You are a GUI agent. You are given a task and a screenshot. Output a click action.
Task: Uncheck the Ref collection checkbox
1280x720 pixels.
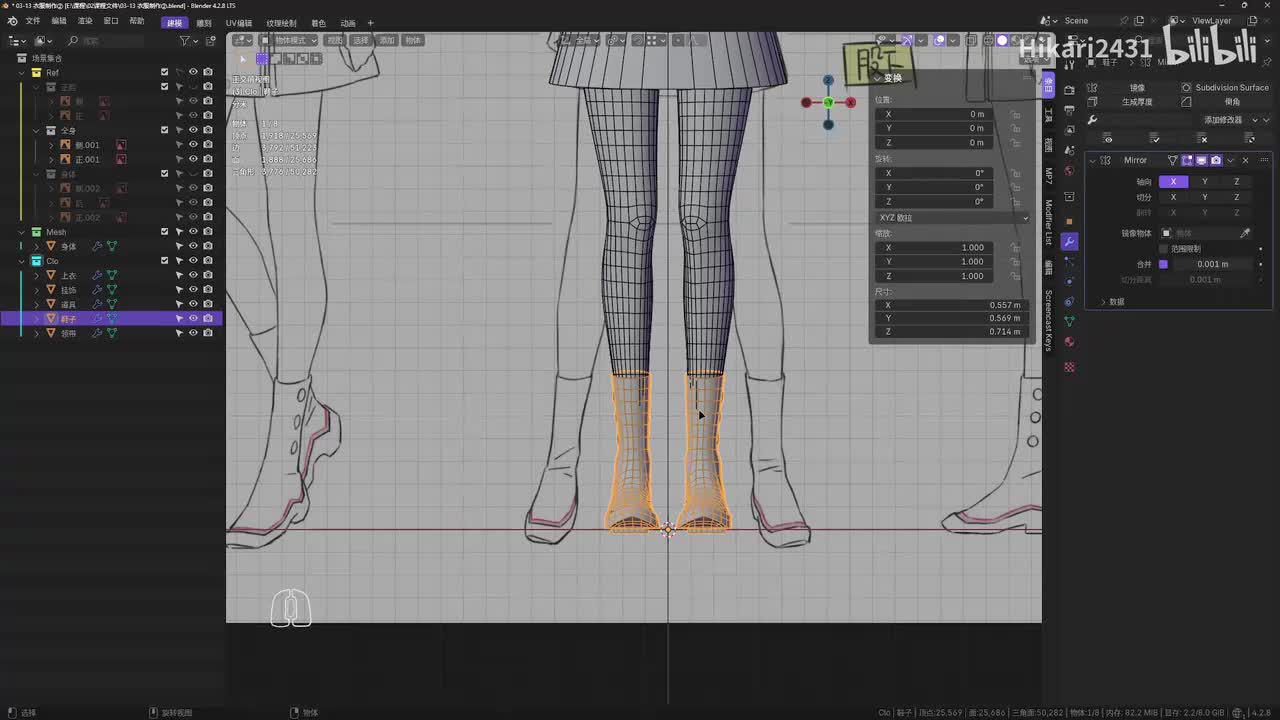pos(165,72)
